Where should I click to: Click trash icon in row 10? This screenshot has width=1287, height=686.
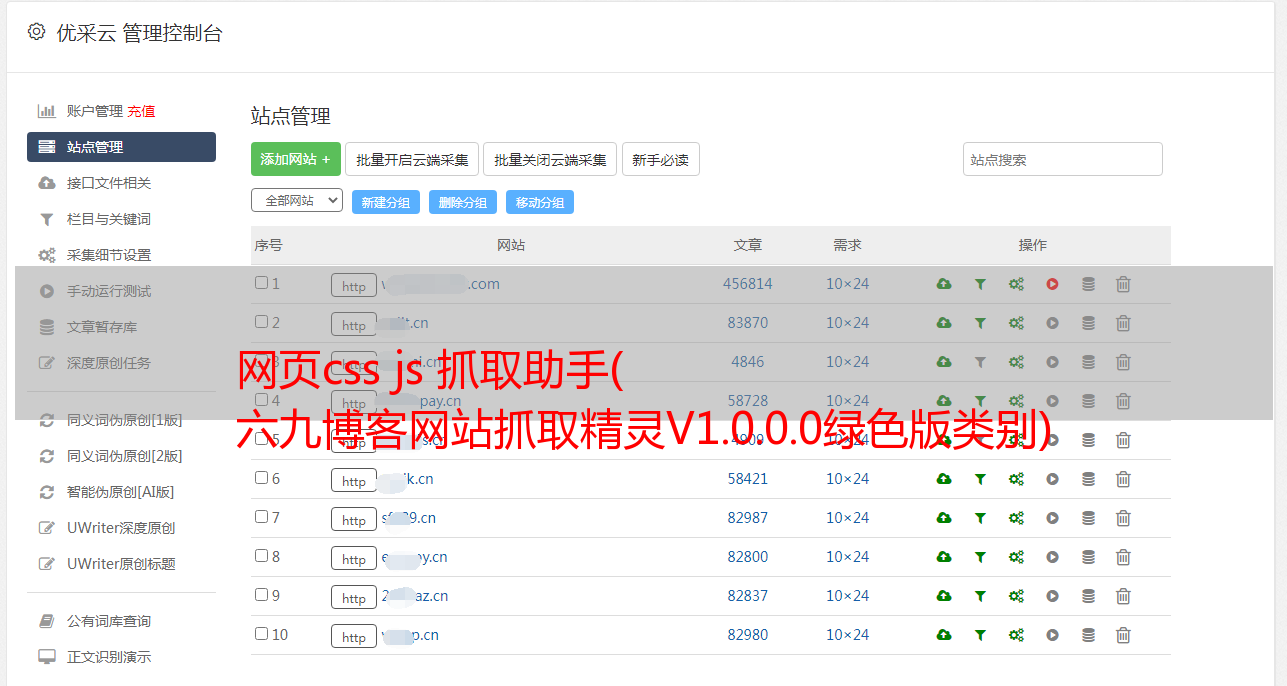[x=1123, y=635]
